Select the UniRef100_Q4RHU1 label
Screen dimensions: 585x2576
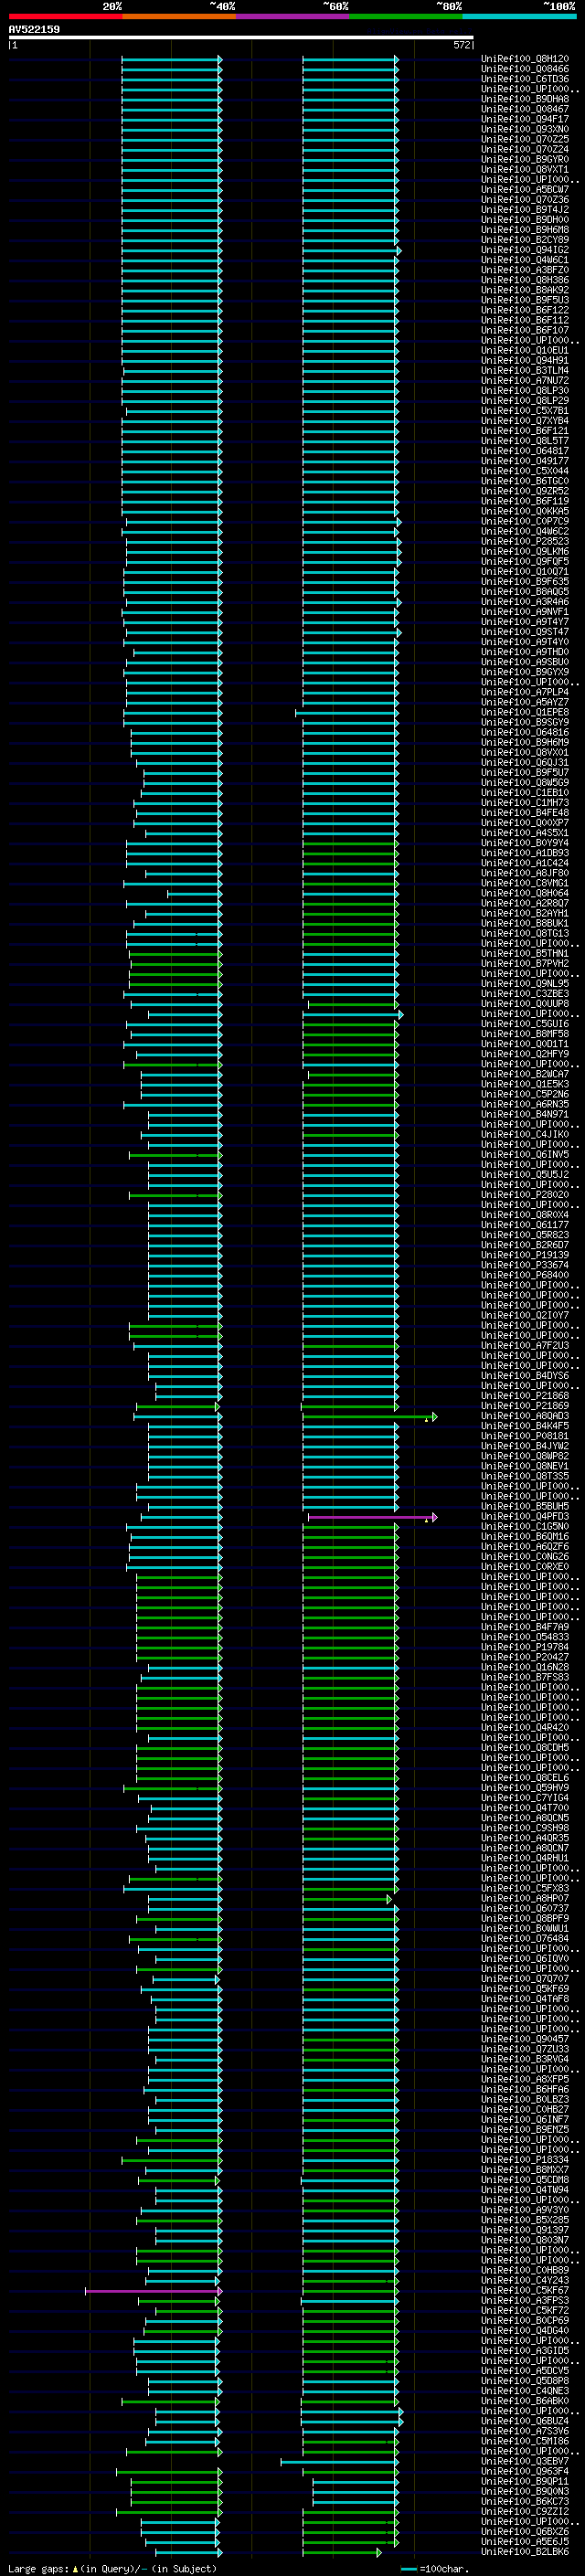pos(525,1858)
